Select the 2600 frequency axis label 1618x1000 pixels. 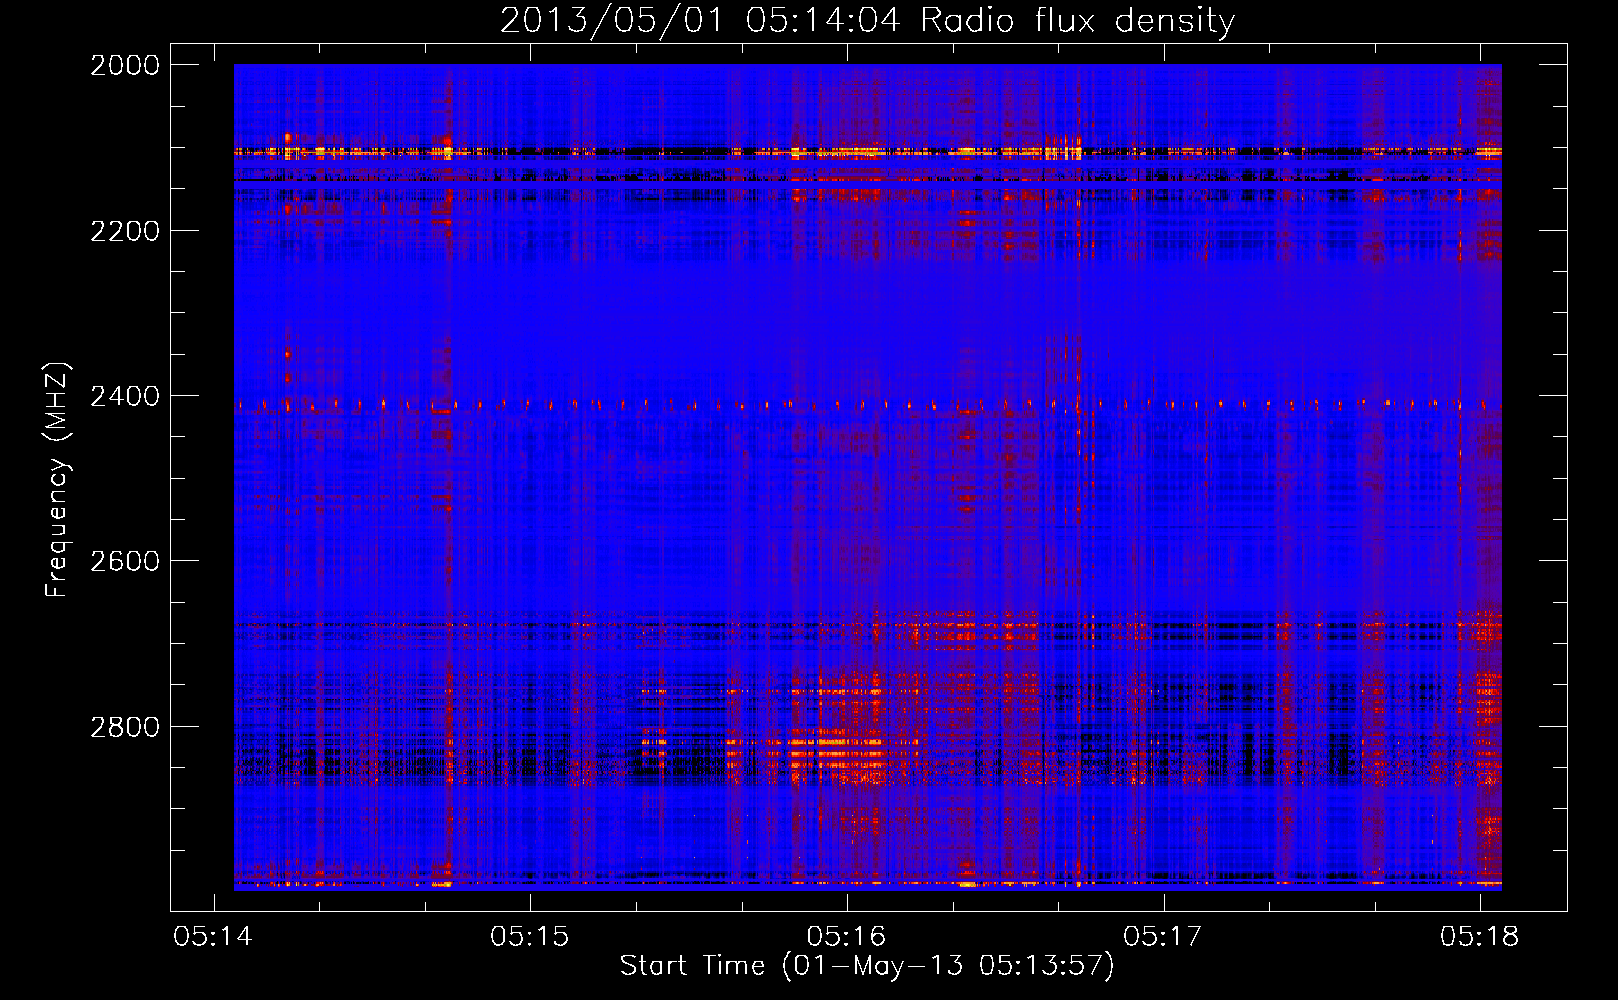click(x=125, y=561)
